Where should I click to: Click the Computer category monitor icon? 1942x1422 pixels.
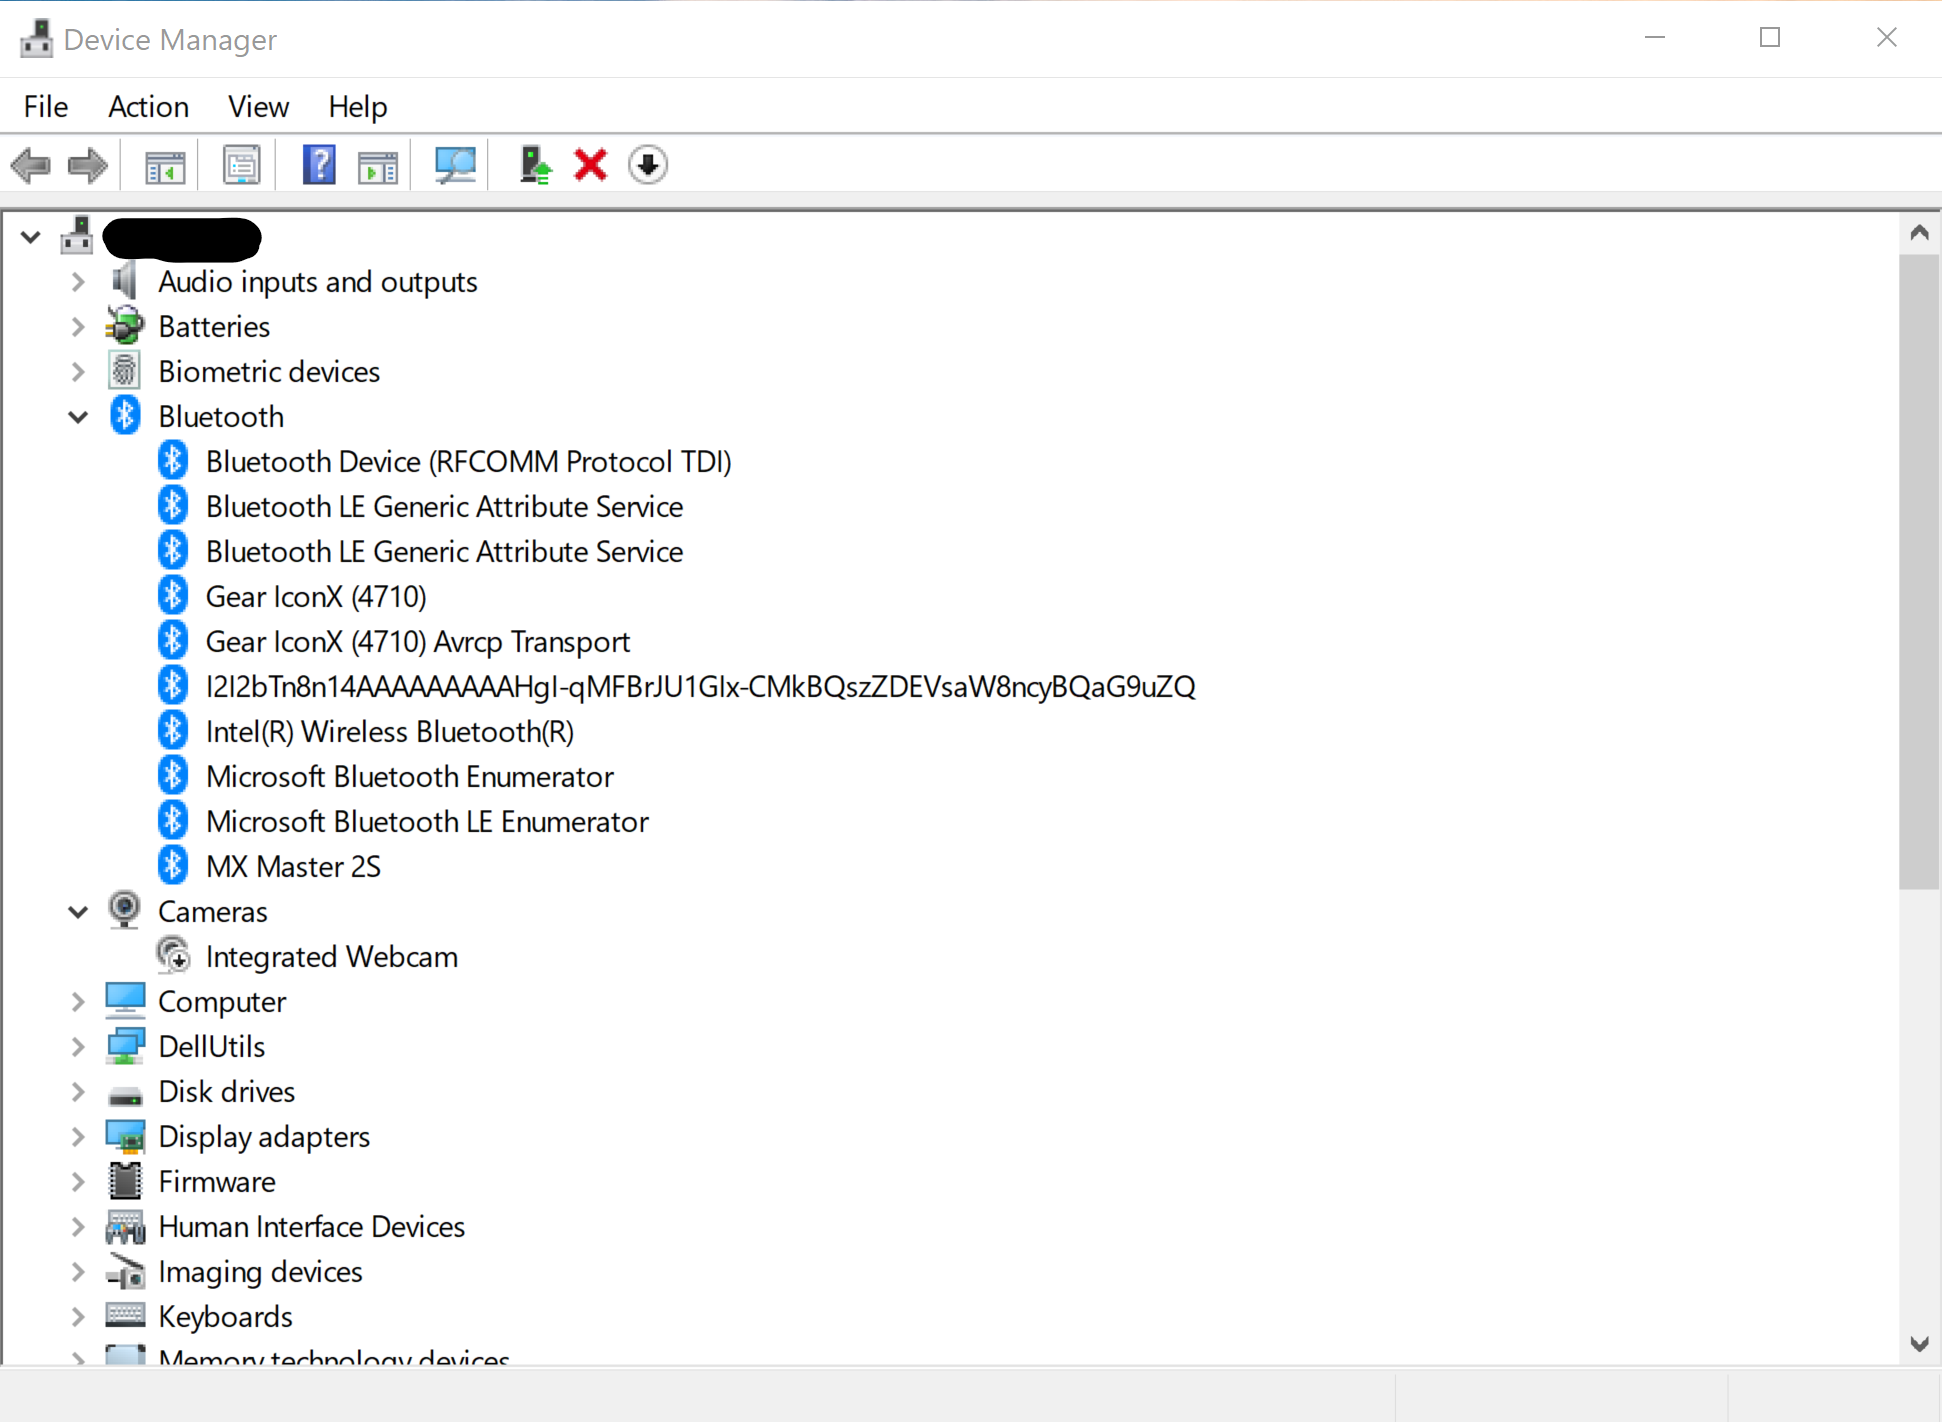click(125, 1001)
